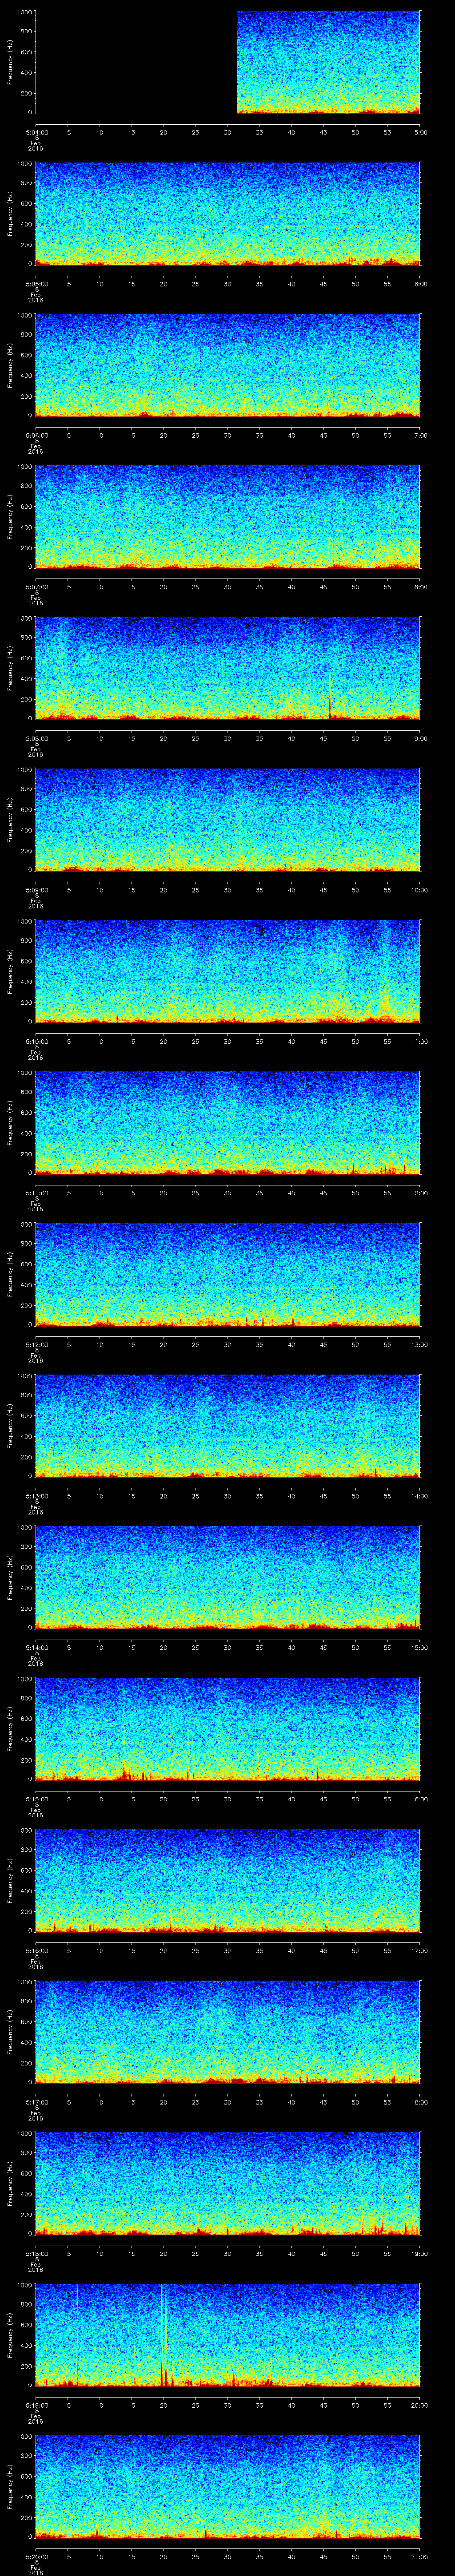This screenshot has height=2576, width=455.
Task: Click the 20:00 end time label
Action: [420, 2405]
